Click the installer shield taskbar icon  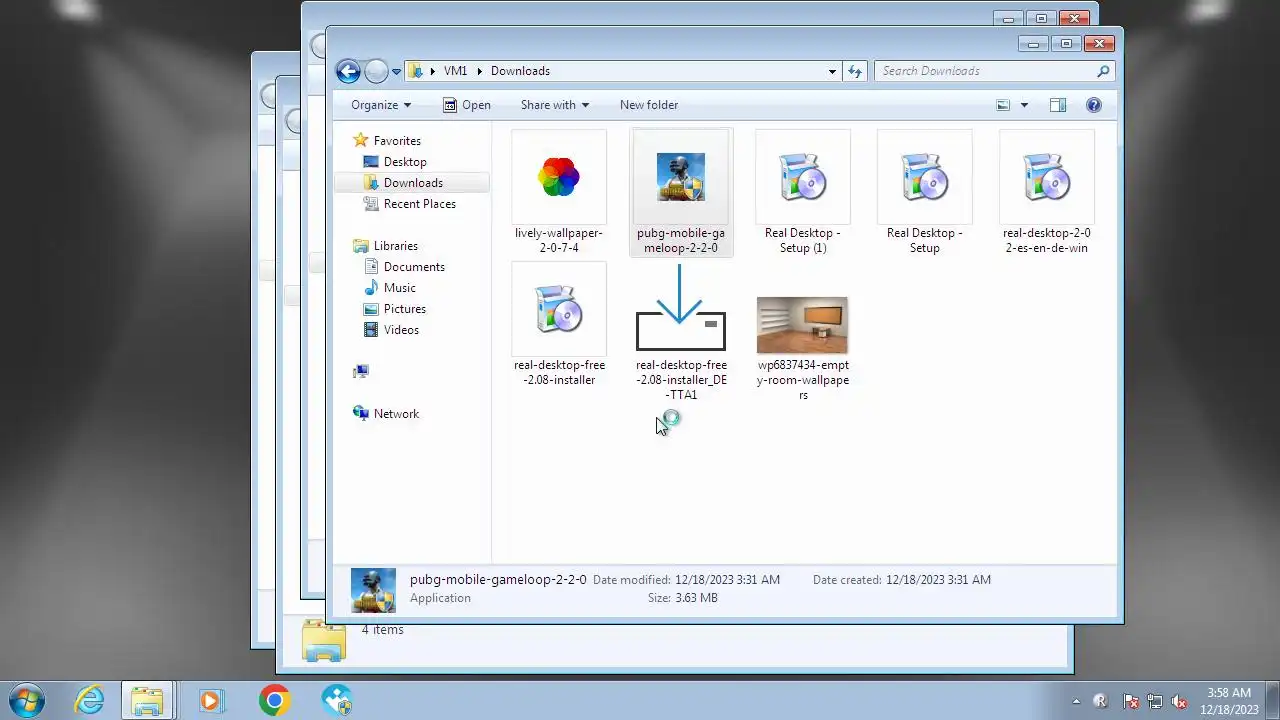[x=337, y=700]
